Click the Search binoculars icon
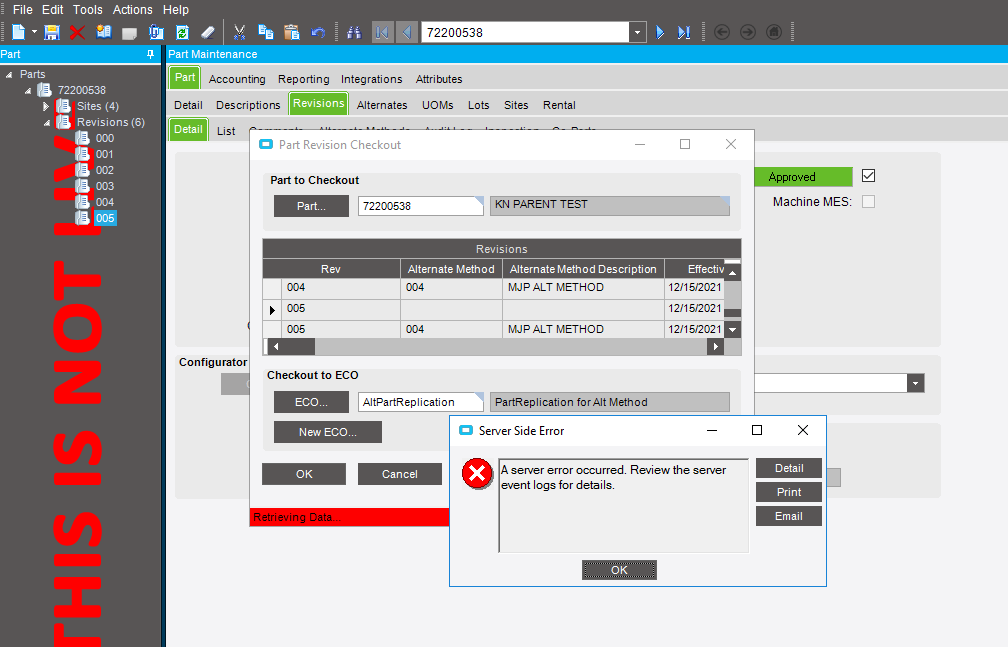Screen dimensions: 1008x647 [x=354, y=32]
